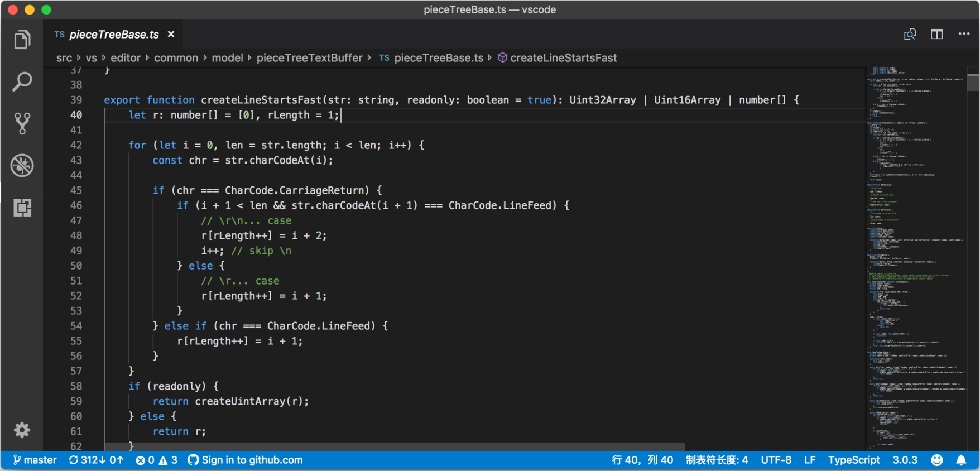Click the TS file icon in the breadcrumb
Viewport: 980px width, 471px height.
pos(384,57)
